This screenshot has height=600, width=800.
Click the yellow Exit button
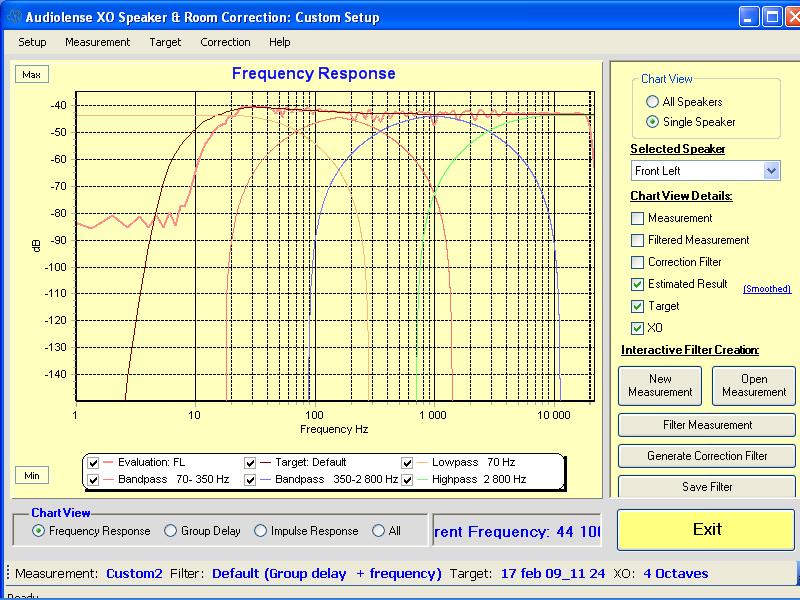click(x=707, y=530)
